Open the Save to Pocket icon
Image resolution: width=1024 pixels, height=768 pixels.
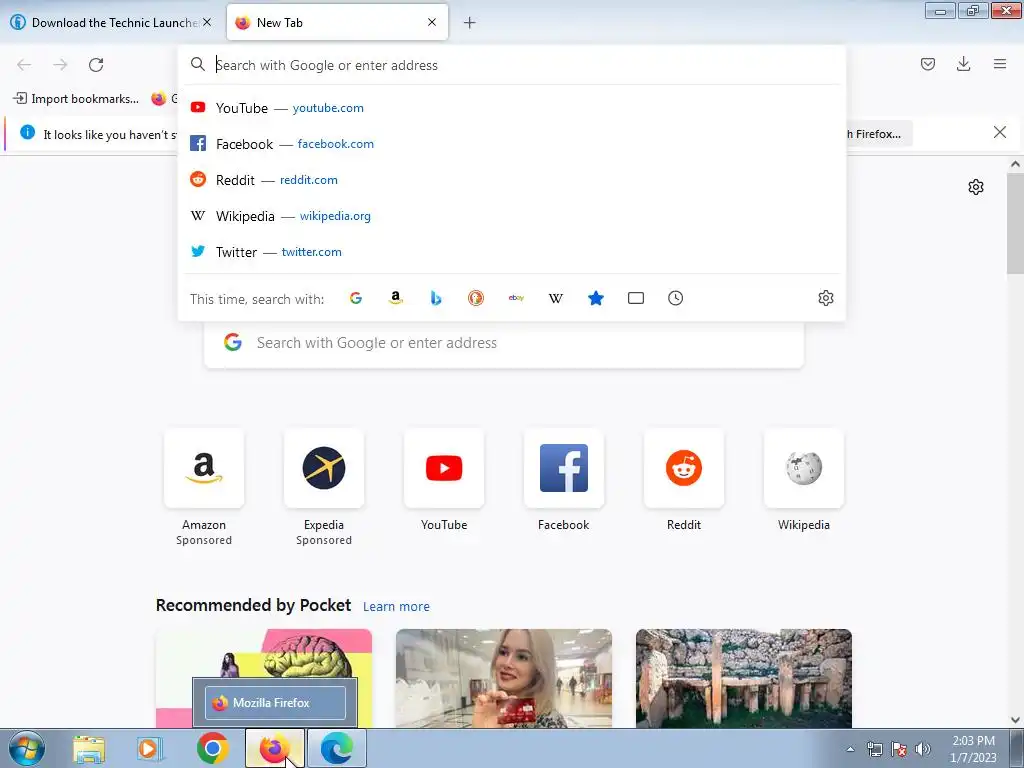[x=927, y=64]
